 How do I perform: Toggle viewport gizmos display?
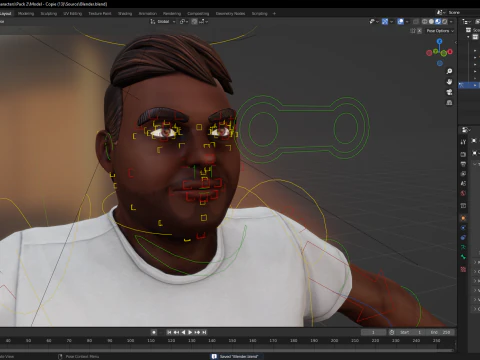tap(385, 21)
